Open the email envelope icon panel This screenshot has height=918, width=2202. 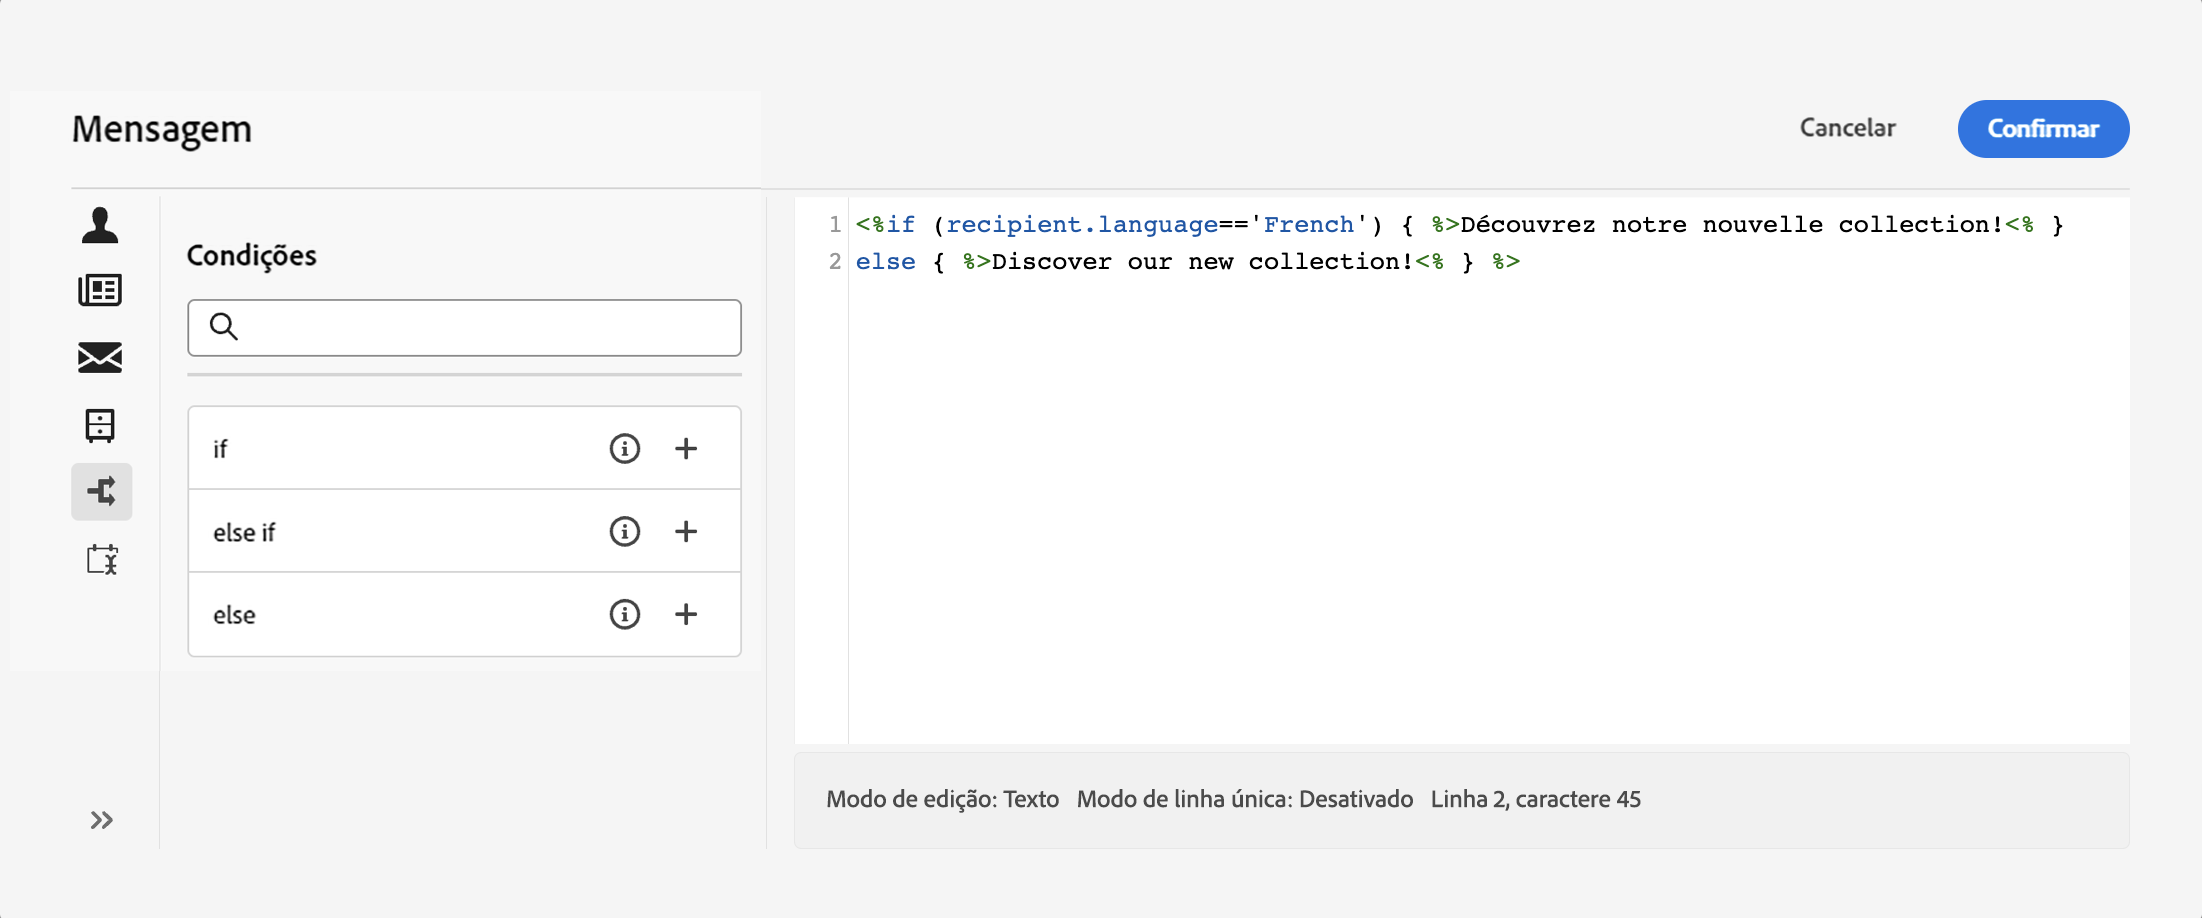pos(100,357)
